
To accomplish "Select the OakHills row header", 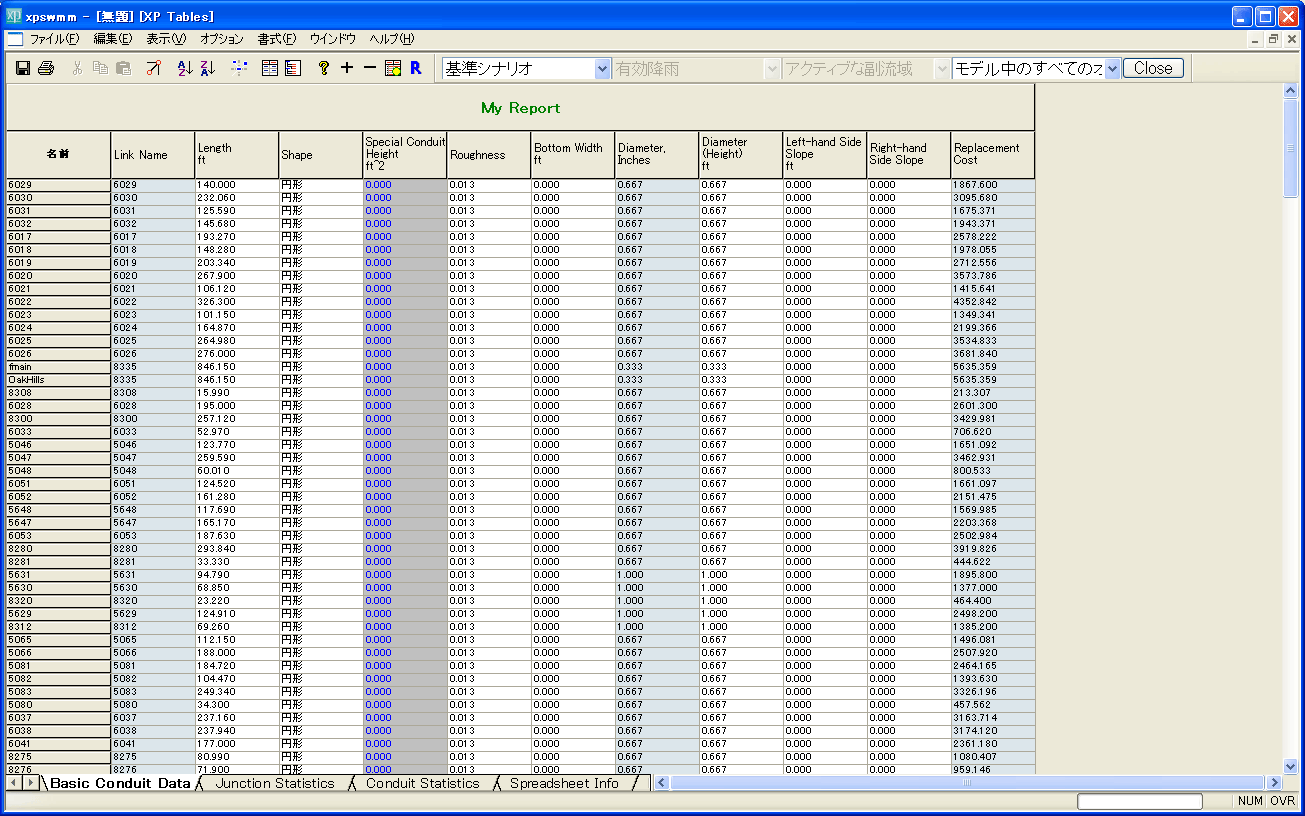I will [58, 380].
